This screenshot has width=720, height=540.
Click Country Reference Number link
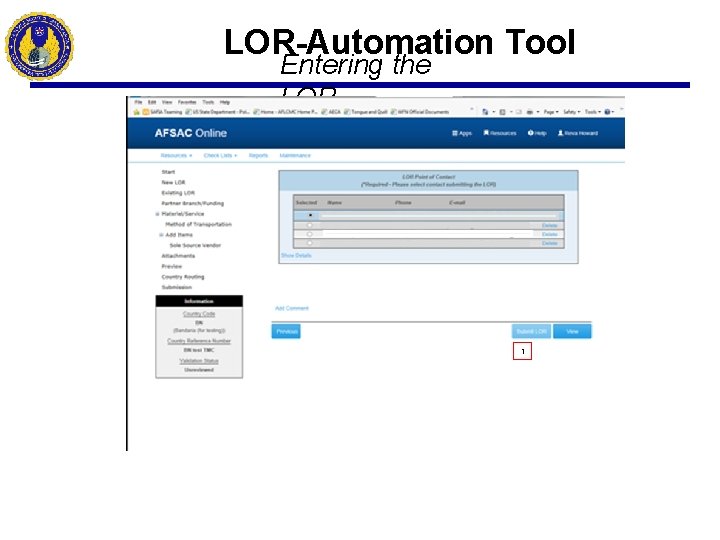point(199,341)
